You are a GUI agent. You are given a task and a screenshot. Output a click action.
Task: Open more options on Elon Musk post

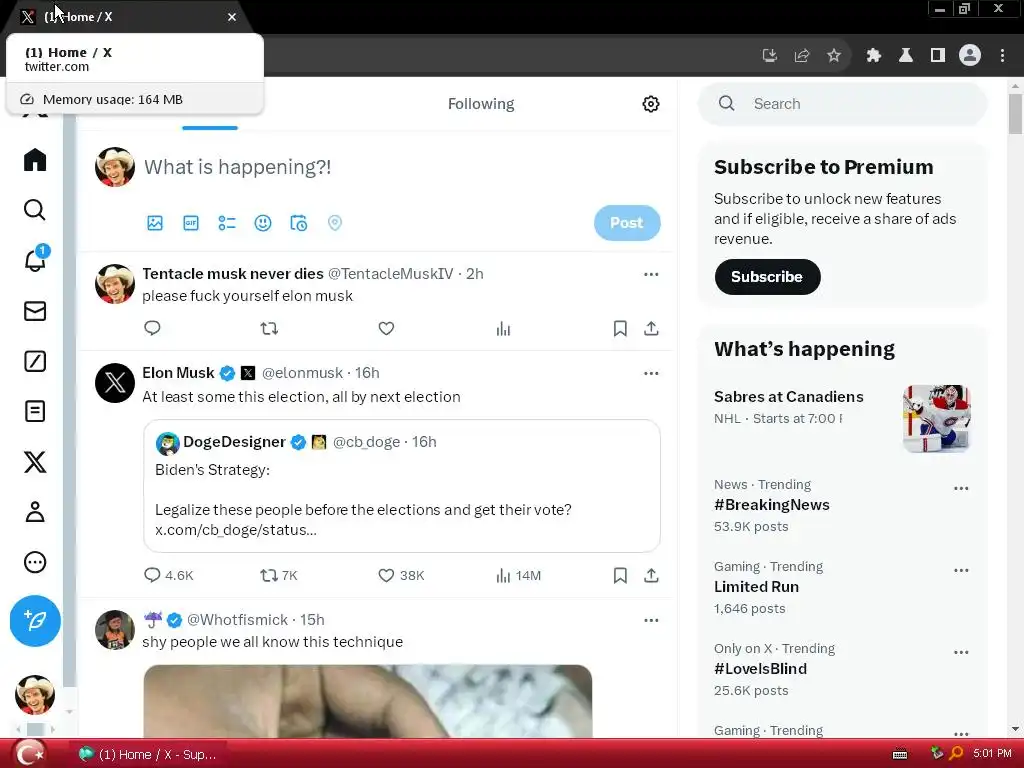pyautogui.click(x=651, y=374)
